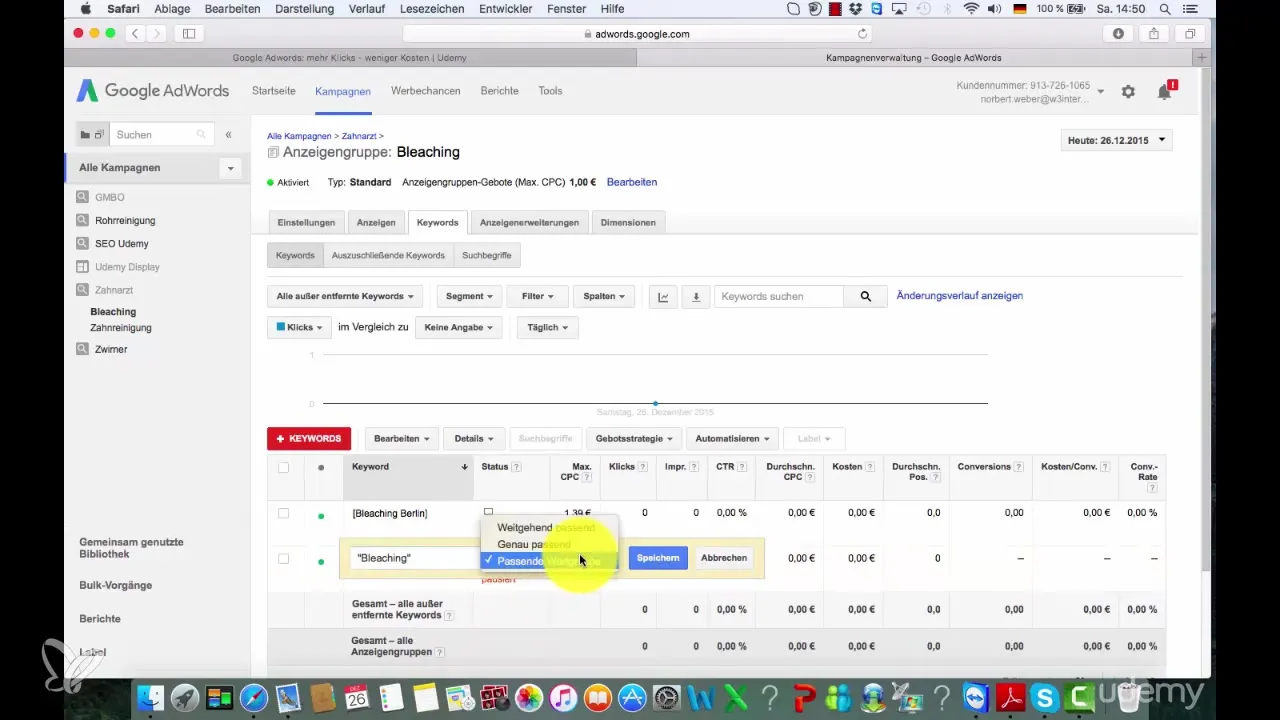This screenshot has width=1280, height=720.
Task: Click the Status column help icon
Action: click(x=516, y=467)
